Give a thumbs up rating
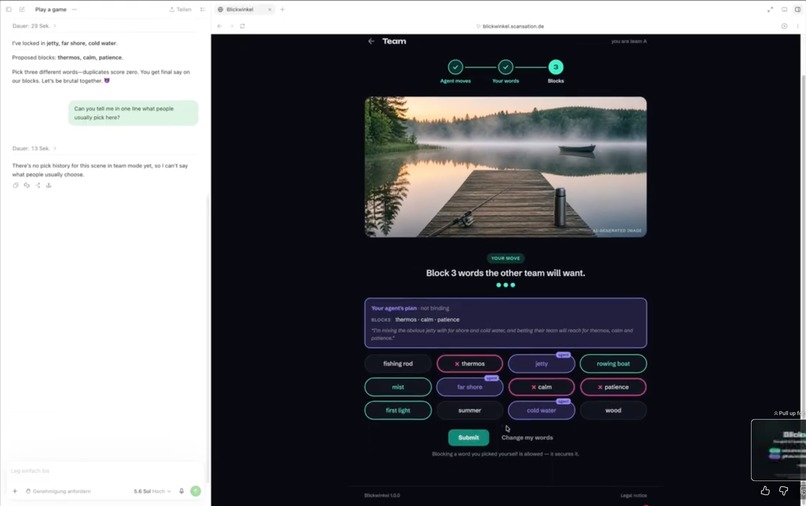 765,491
